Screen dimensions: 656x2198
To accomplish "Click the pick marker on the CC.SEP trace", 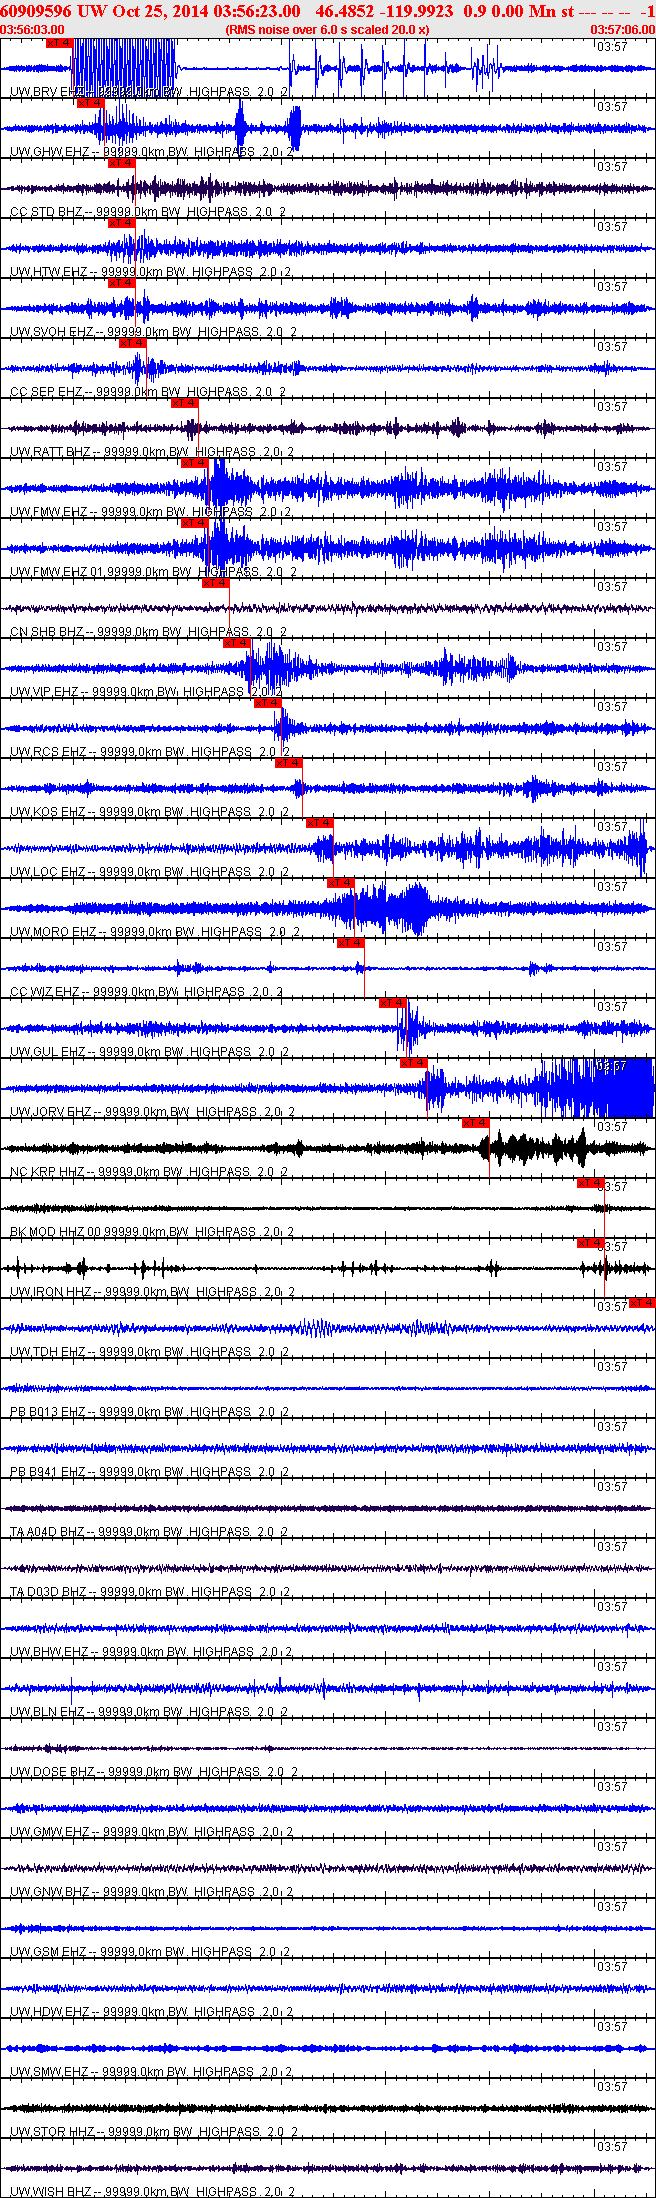I will 132,342.
